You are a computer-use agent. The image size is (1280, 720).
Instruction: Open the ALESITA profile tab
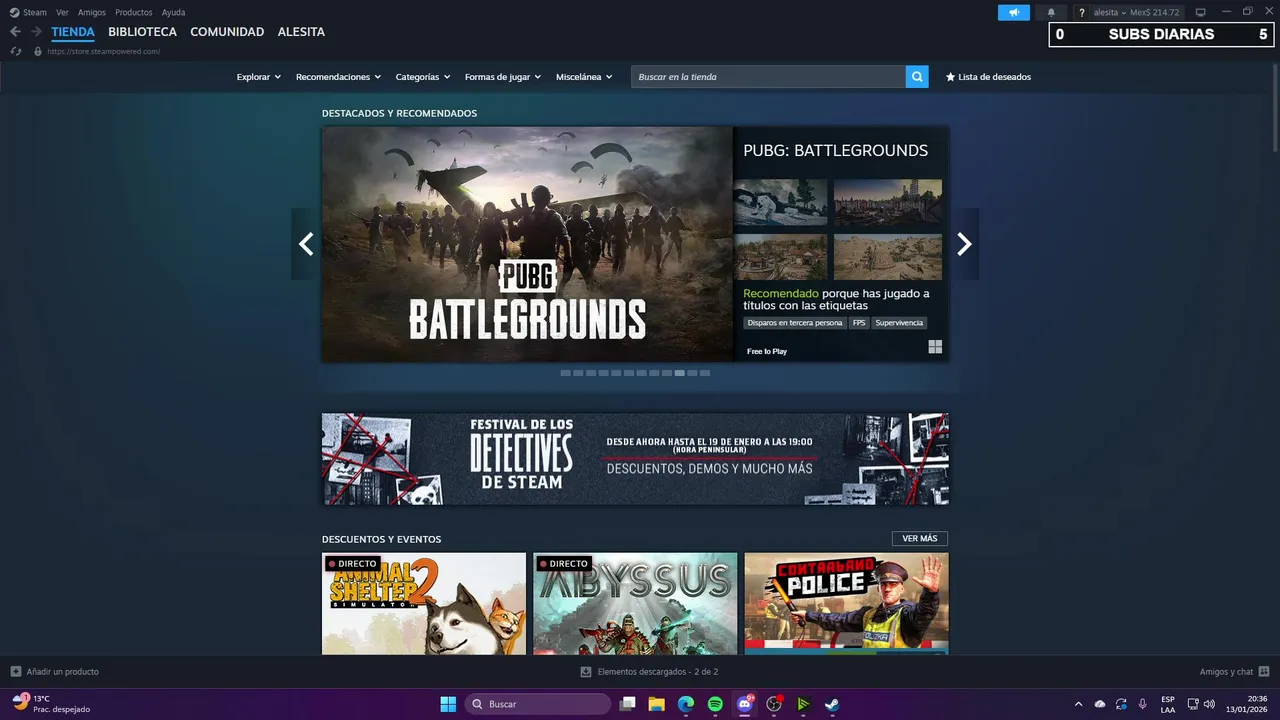(x=301, y=32)
